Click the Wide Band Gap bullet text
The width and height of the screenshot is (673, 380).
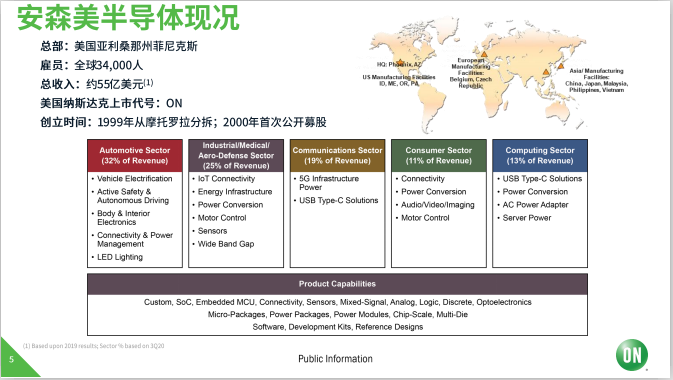coord(226,244)
